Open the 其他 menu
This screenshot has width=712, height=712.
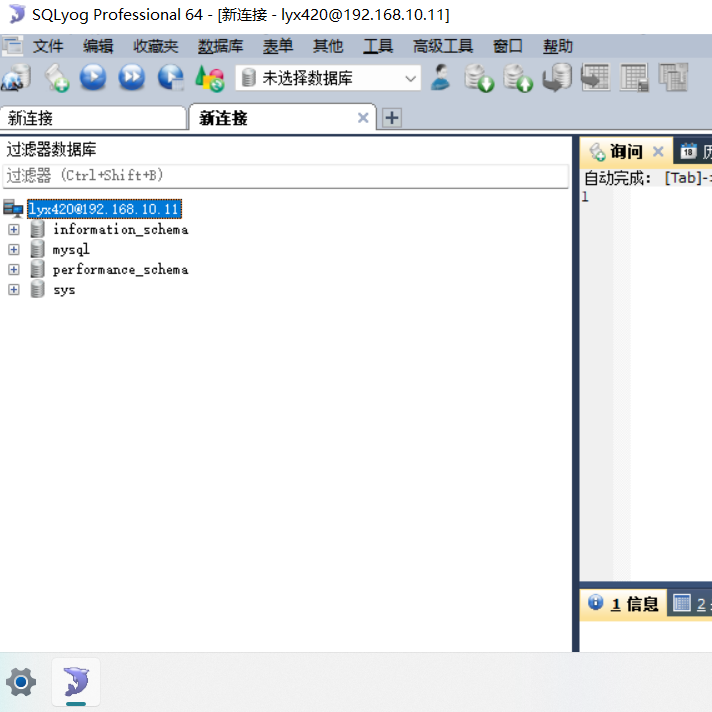pos(328,46)
